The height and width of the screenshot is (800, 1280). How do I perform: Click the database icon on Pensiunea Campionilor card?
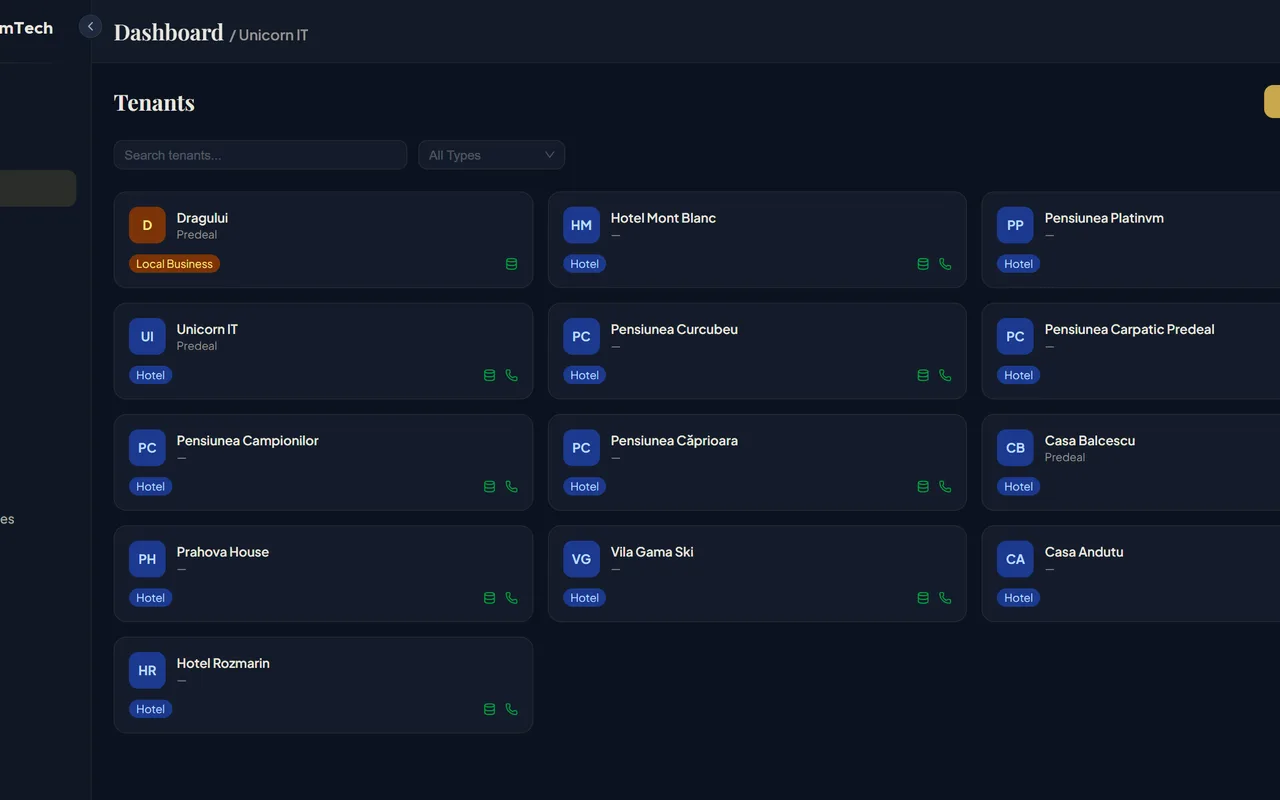pos(489,486)
